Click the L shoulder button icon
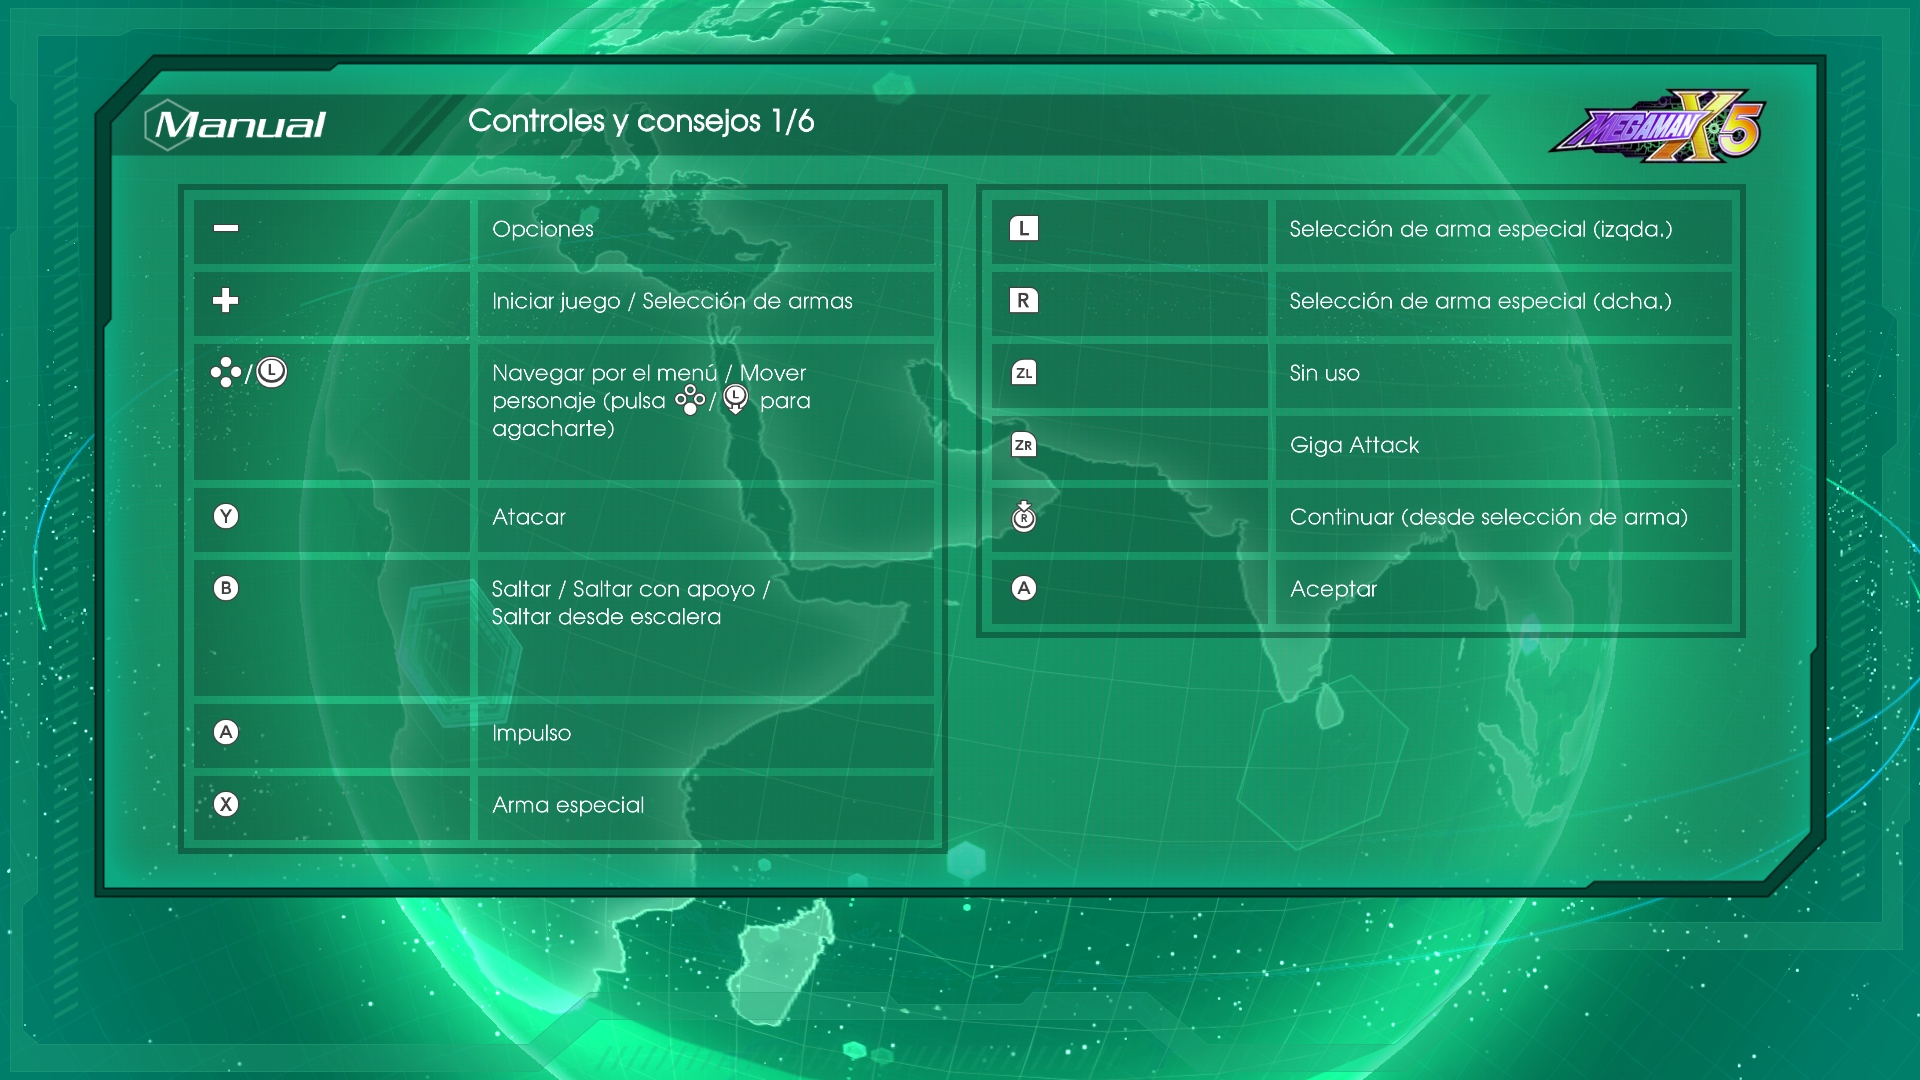 coord(1023,228)
